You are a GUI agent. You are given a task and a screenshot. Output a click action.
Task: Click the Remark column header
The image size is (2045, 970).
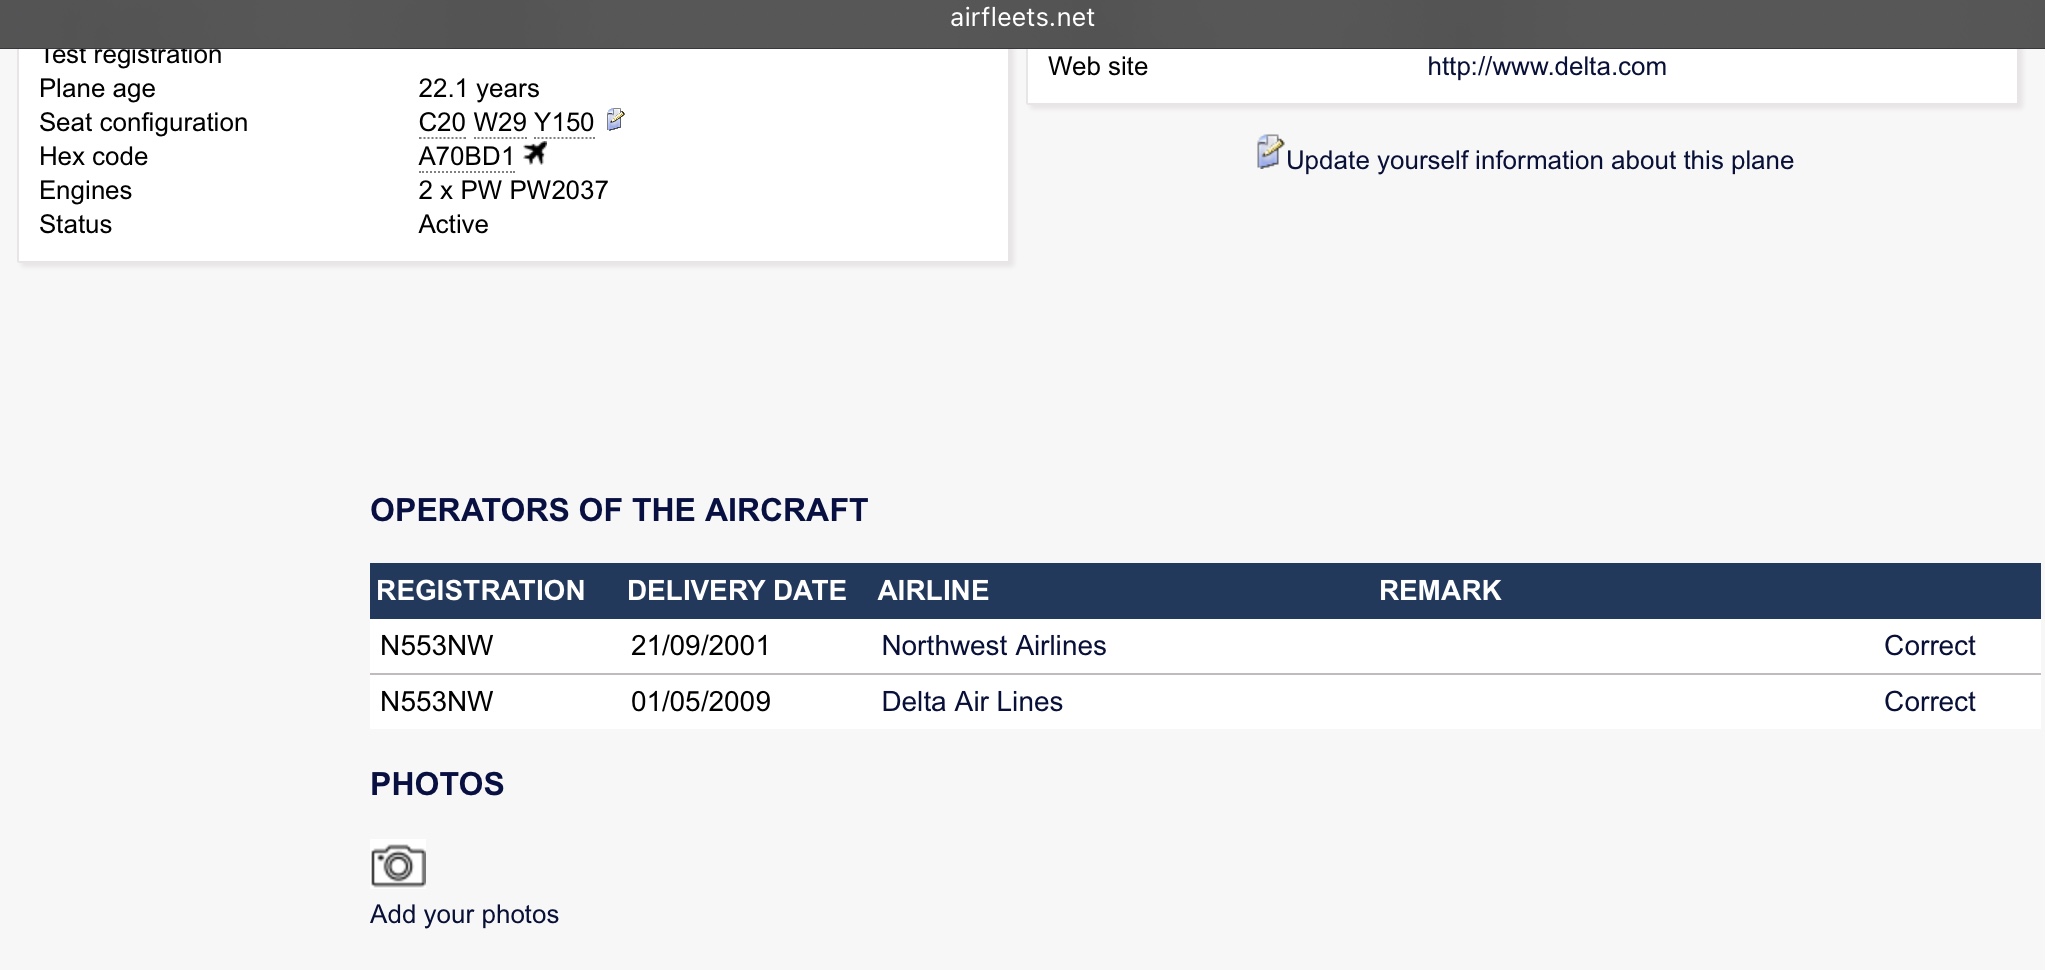tap(1439, 591)
